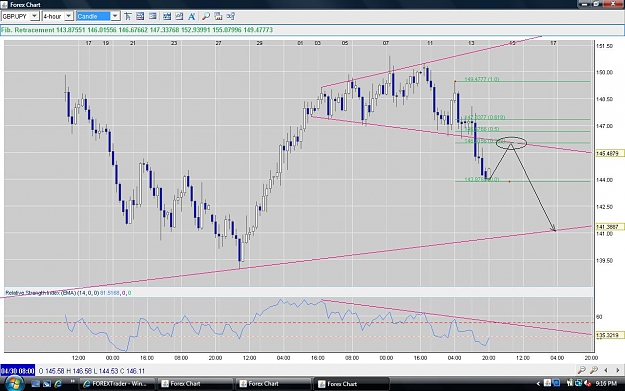Click the selected Candle chart type field
The width and height of the screenshot is (625, 391).
point(93,16)
